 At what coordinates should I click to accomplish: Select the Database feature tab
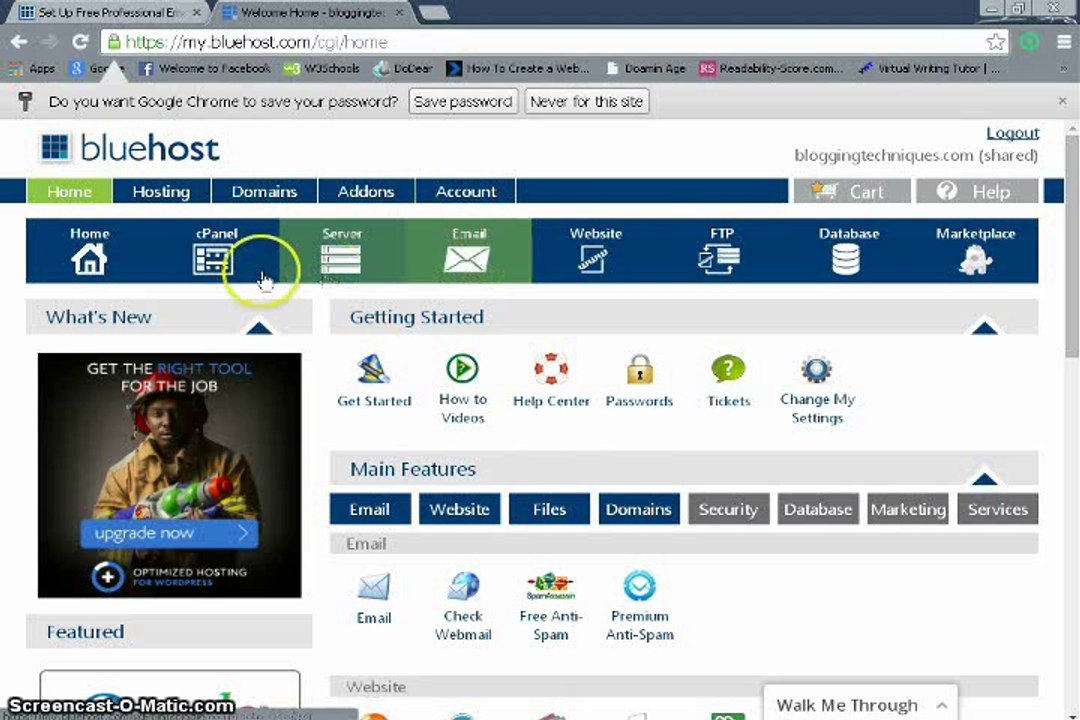click(818, 509)
